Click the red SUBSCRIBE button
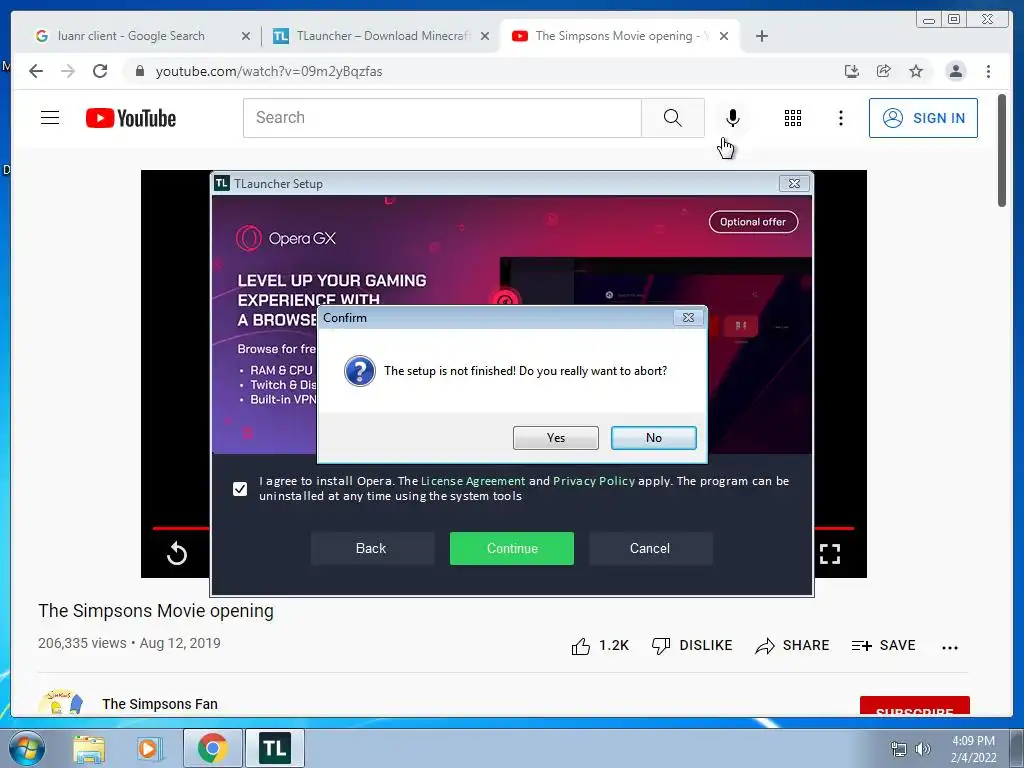This screenshot has height=768, width=1024. point(914,706)
